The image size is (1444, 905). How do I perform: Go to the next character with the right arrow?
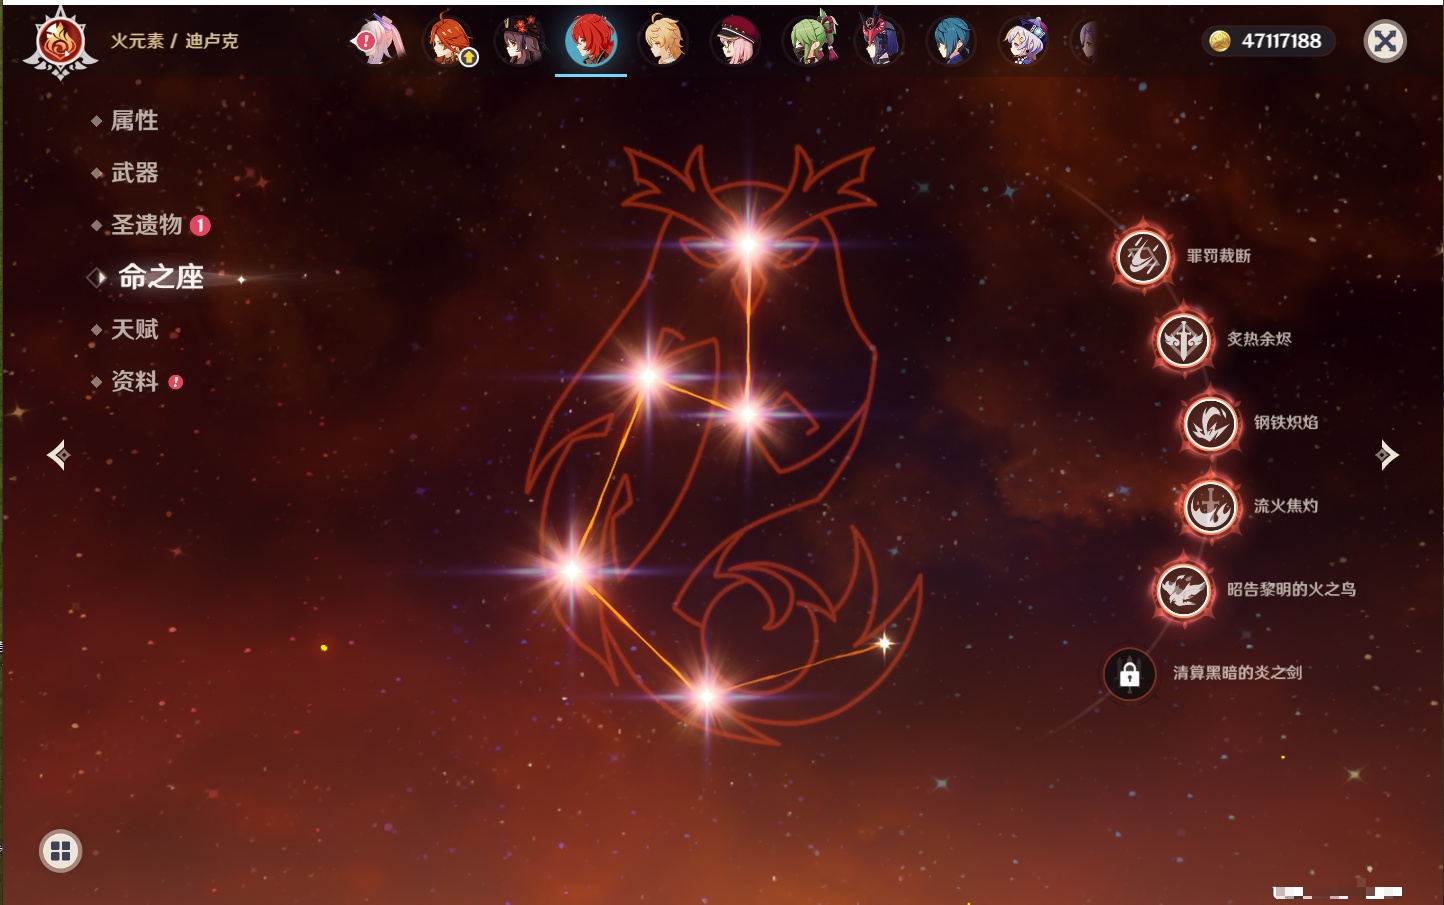click(1387, 455)
